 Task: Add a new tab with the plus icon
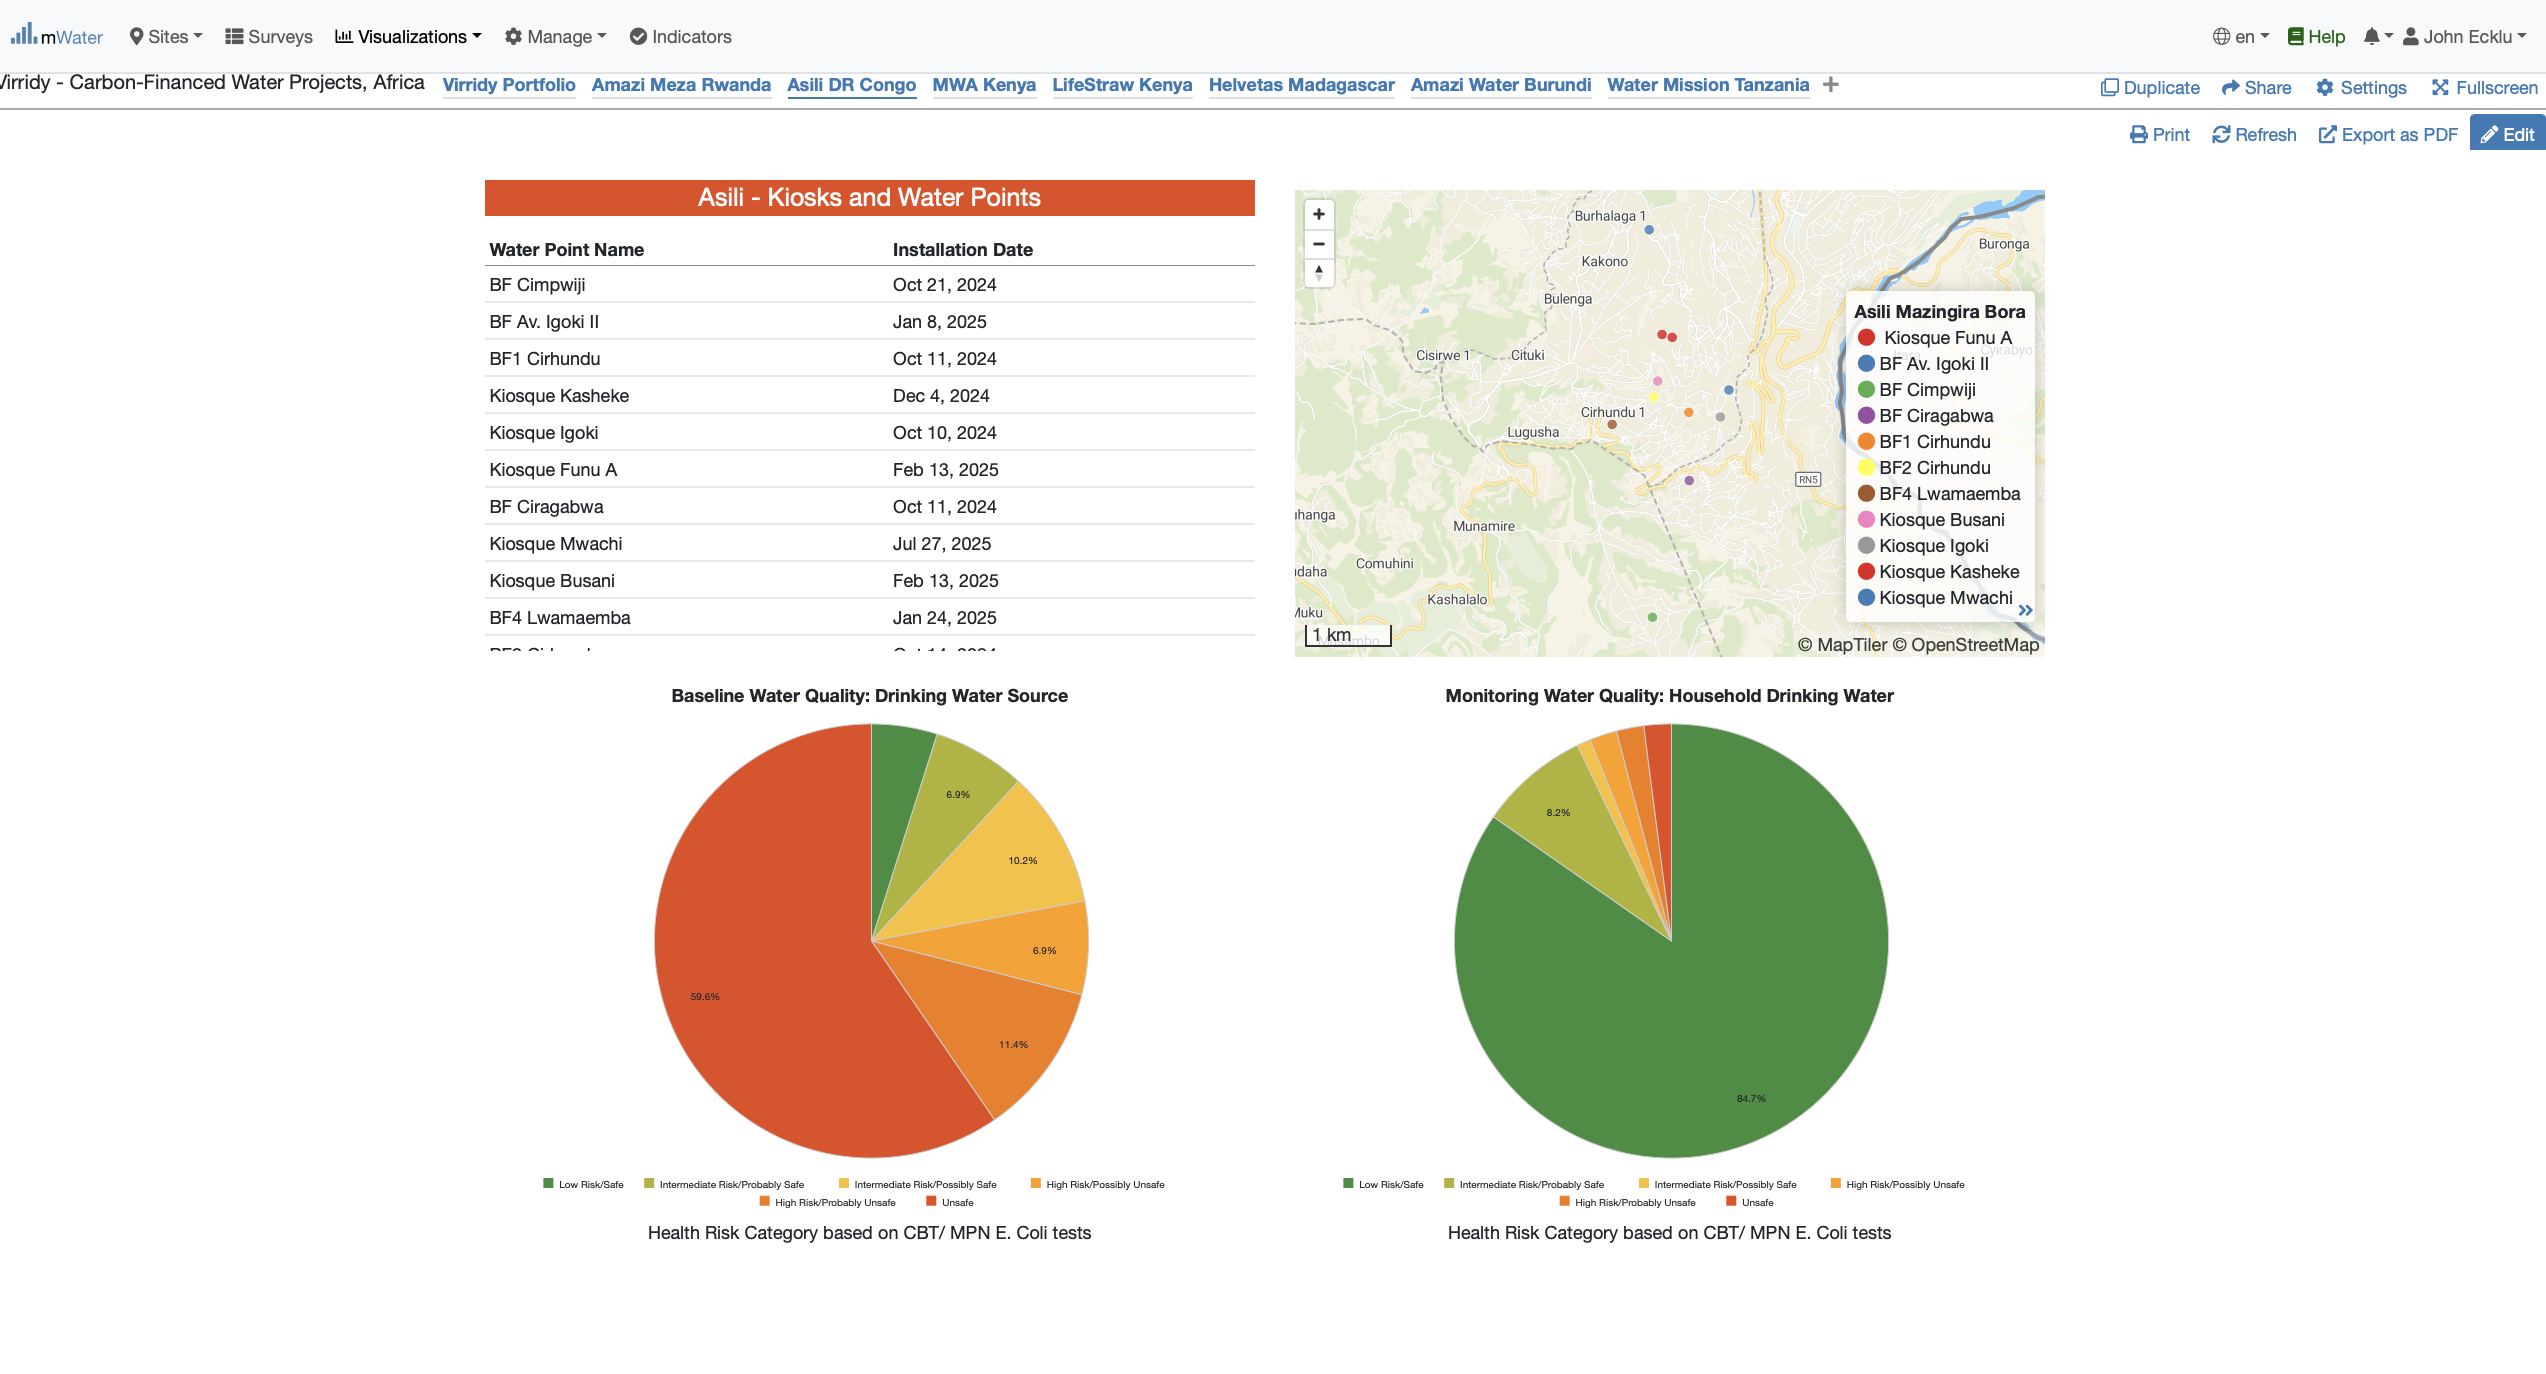pos(1831,85)
